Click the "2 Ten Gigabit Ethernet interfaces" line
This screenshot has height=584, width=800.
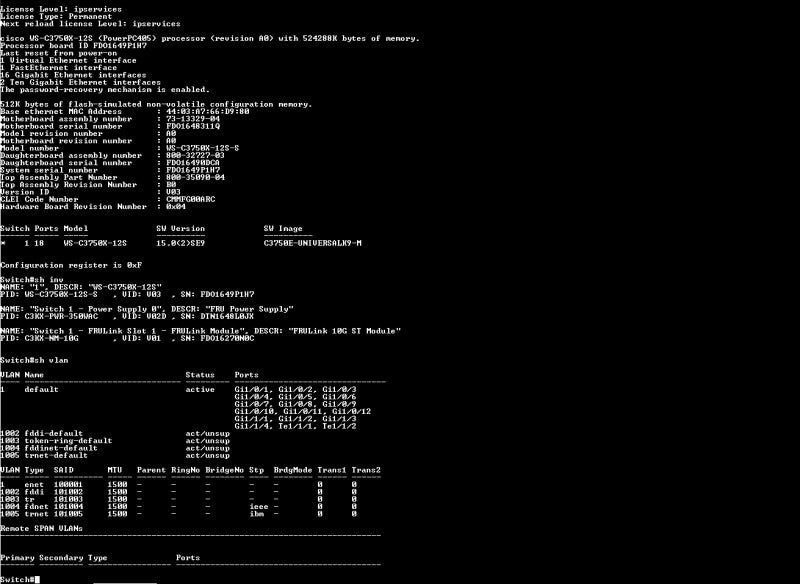(81, 82)
